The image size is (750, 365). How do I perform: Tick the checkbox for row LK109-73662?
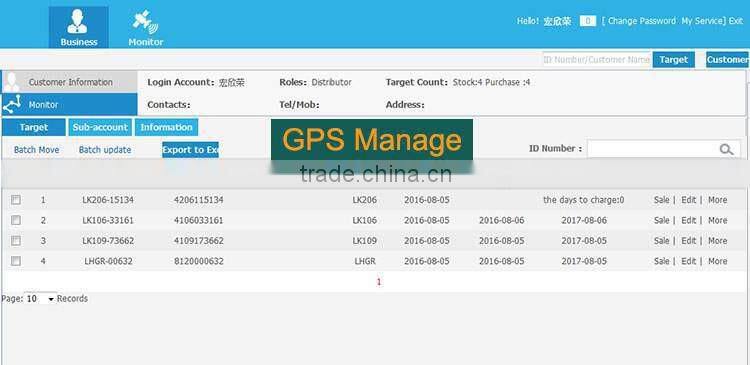pos(16,241)
